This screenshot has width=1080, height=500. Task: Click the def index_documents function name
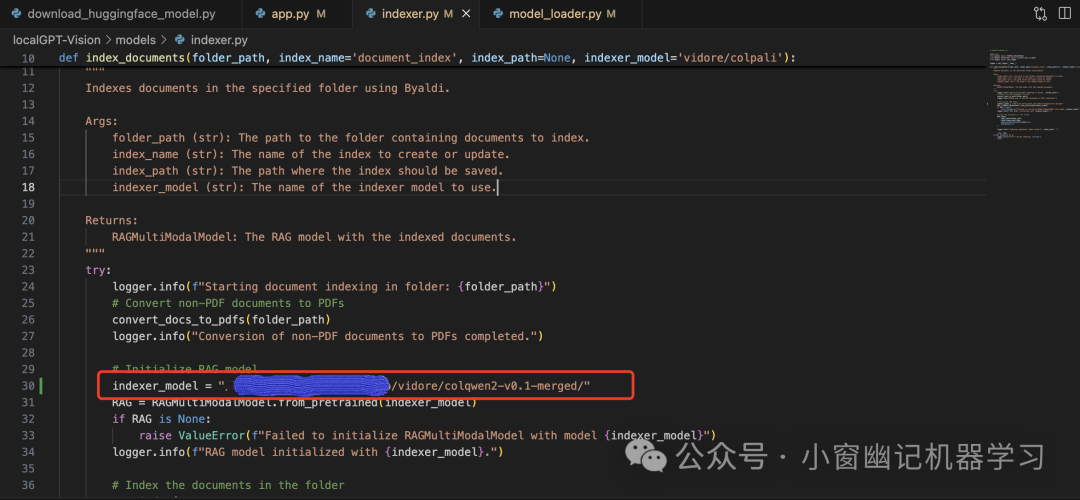pyautogui.click(x=136, y=58)
